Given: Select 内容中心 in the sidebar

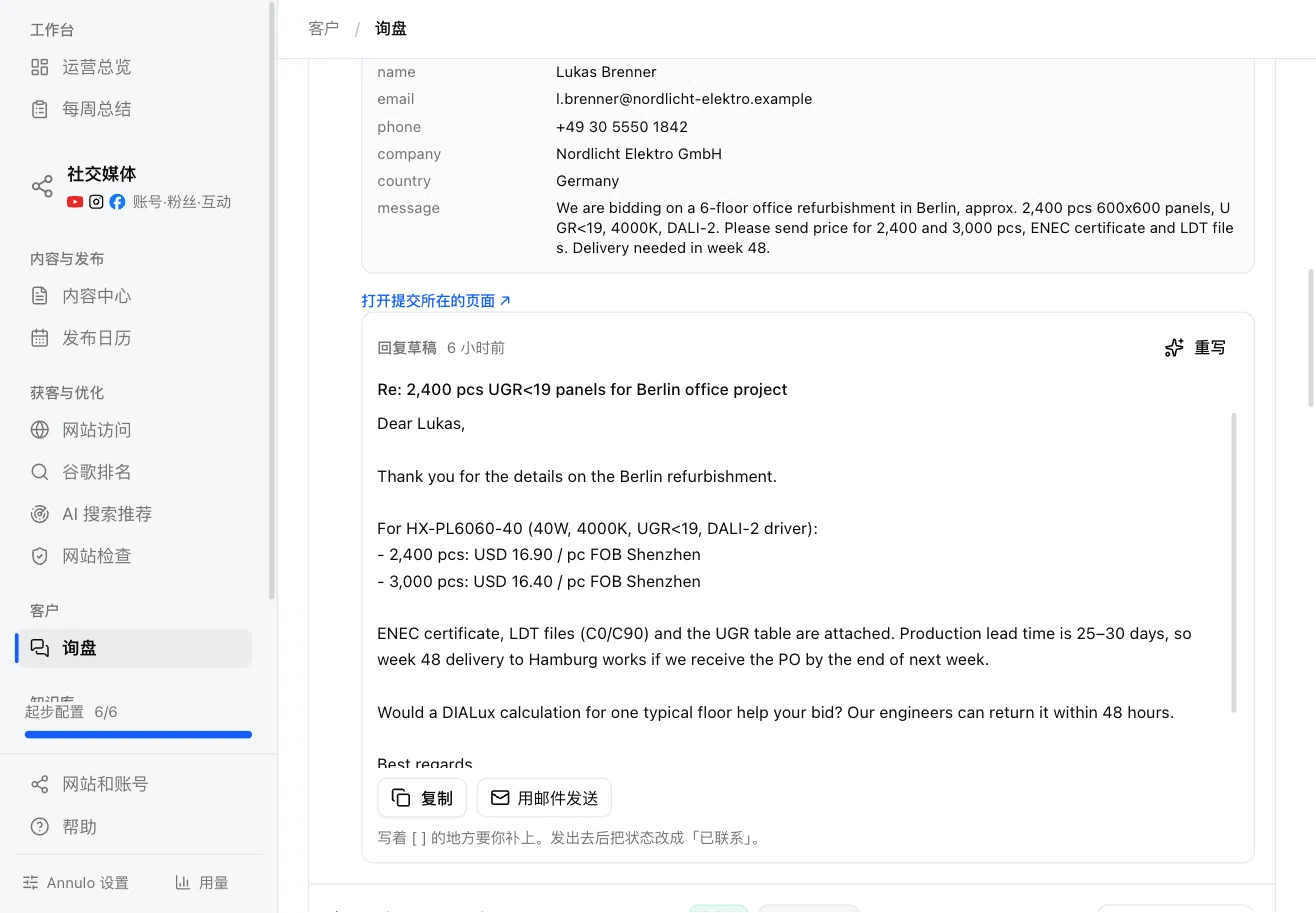Looking at the screenshot, I should click(133, 296).
